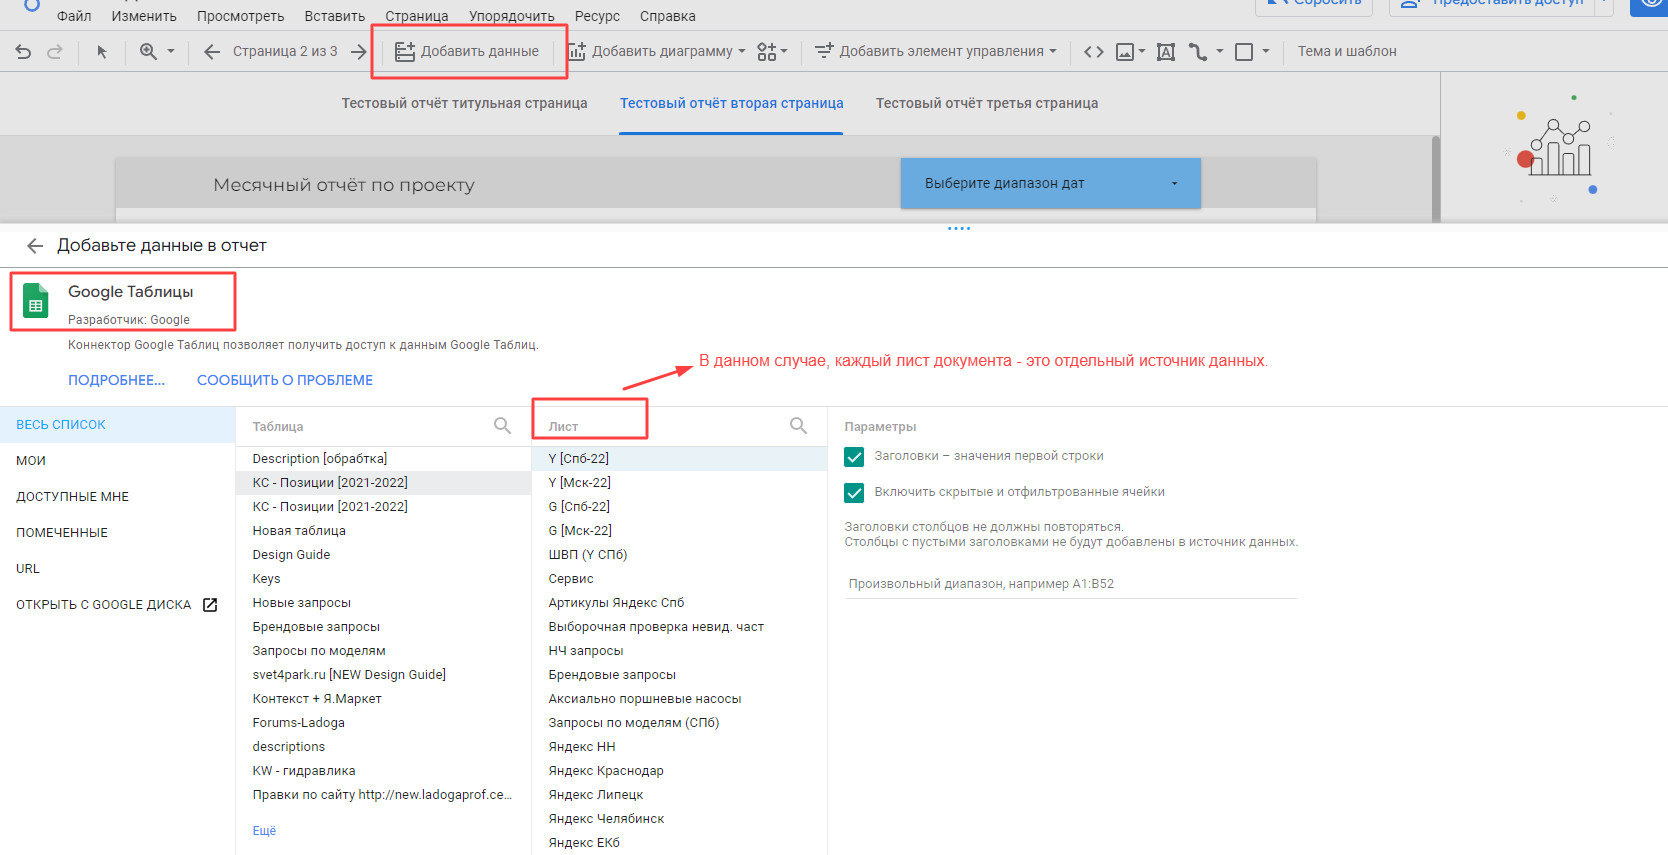Expand the Добавить элемент управления dropdown arrow
This screenshot has height=855, width=1668.
[1053, 52]
